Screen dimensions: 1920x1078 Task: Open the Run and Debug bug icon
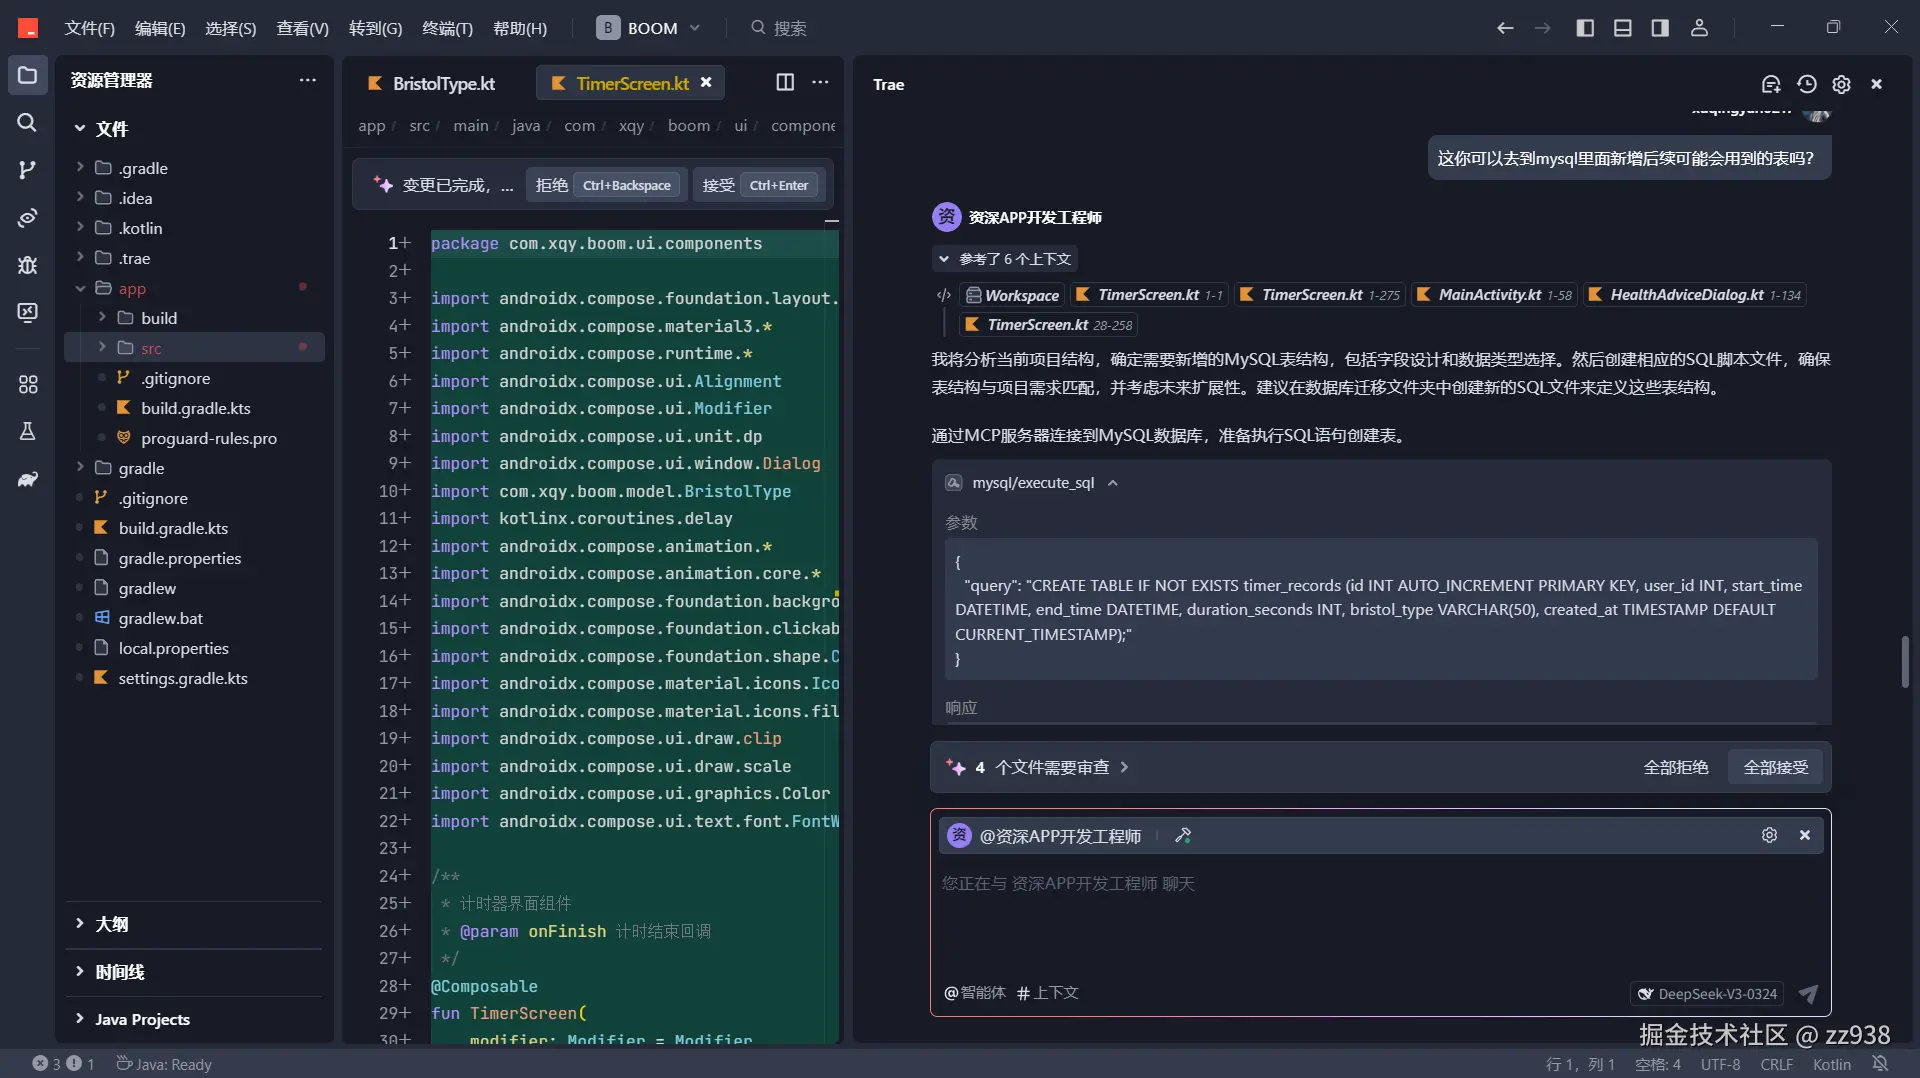[27, 265]
